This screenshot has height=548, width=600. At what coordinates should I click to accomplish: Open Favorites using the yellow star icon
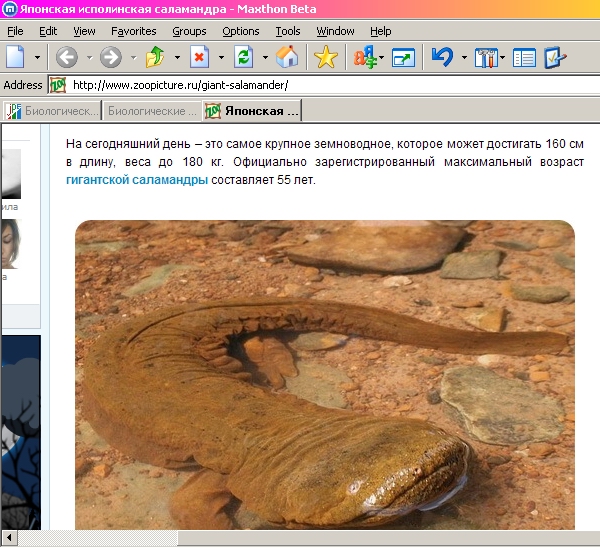(x=325, y=57)
